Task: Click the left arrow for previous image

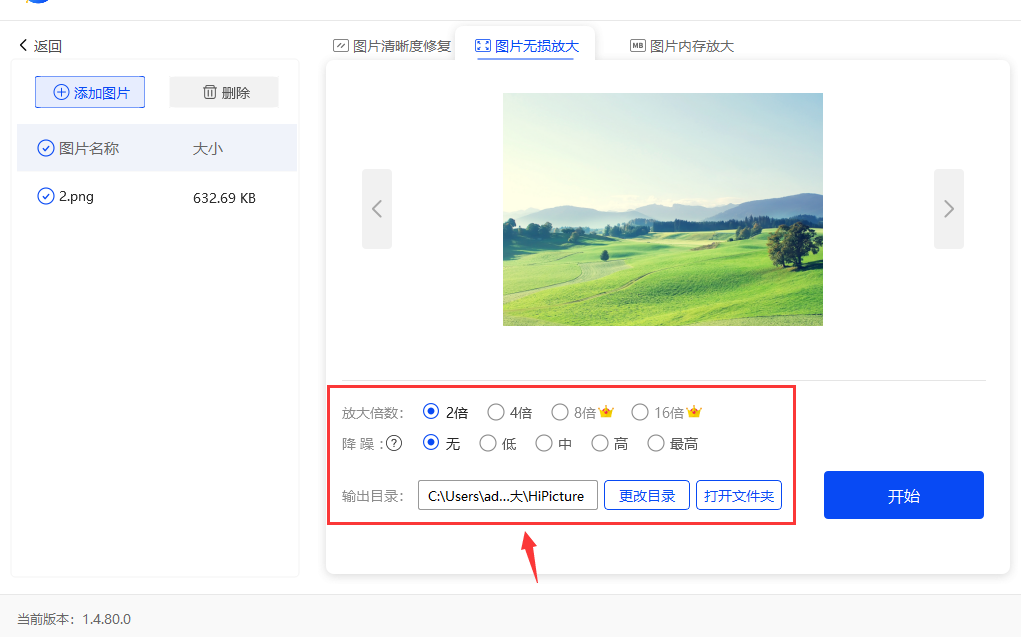Action: point(377,209)
